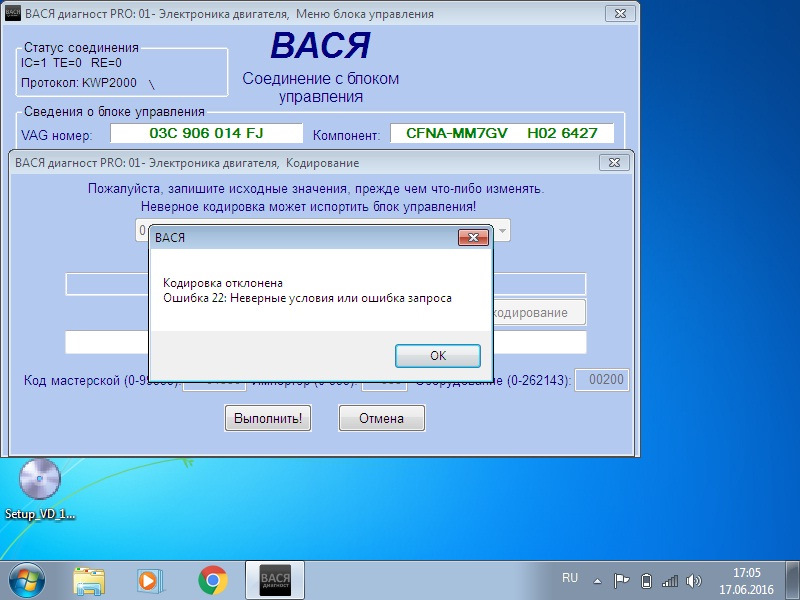Click the ВАСЯ app icon in title bar

pyautogui.click(x=12, y=14)
